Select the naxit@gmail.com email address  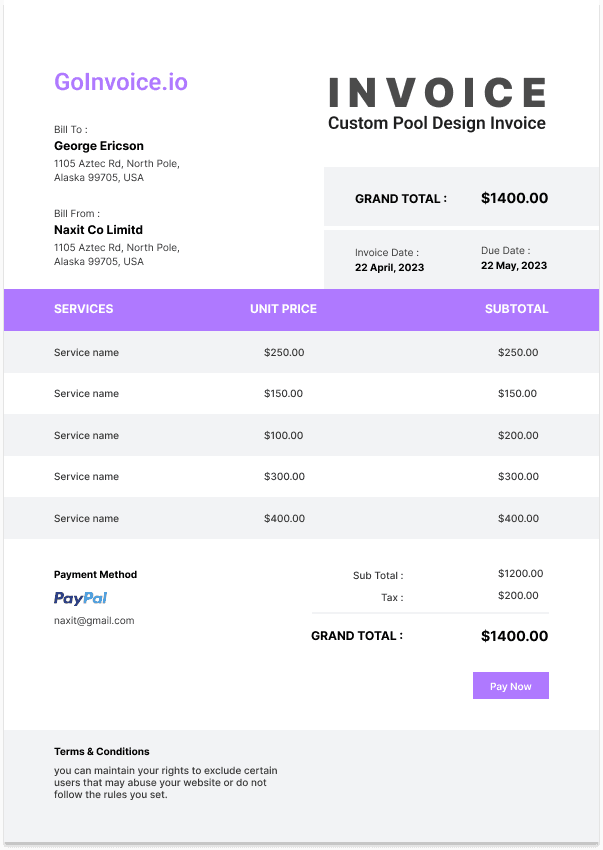click(x=94, y=621)
